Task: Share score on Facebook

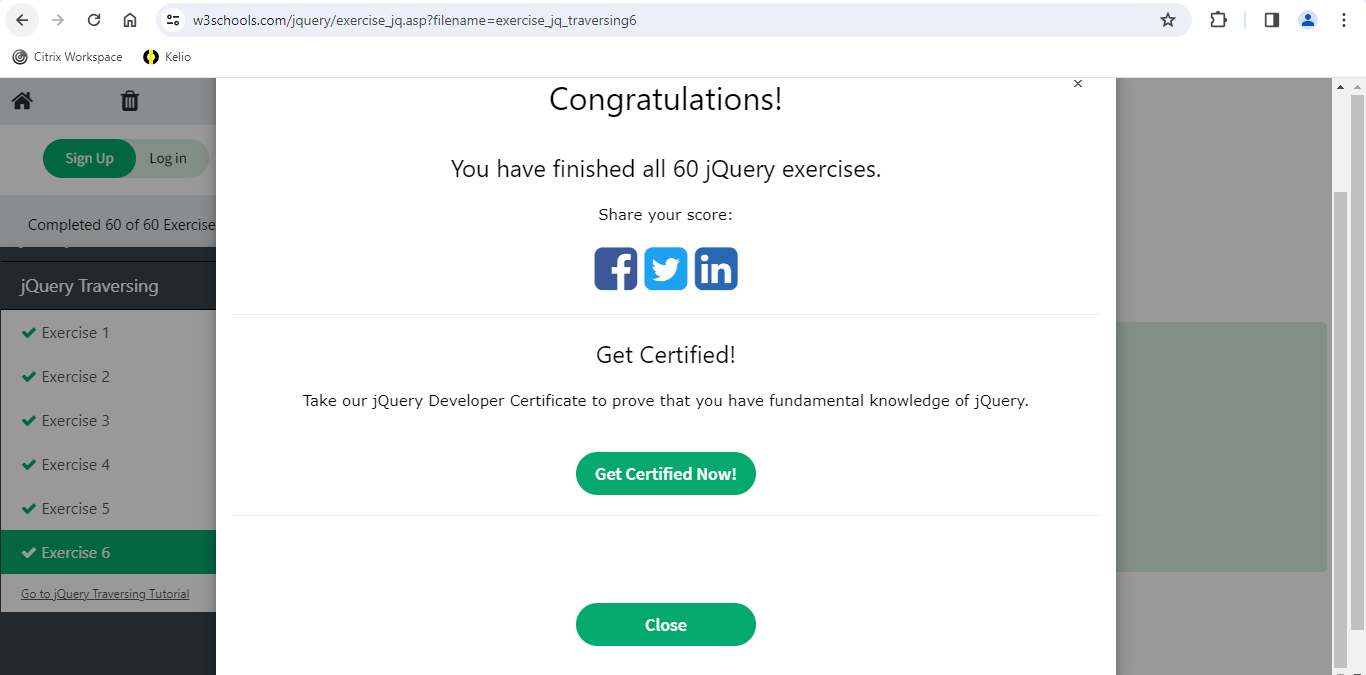Action: [x=616, y=269]
